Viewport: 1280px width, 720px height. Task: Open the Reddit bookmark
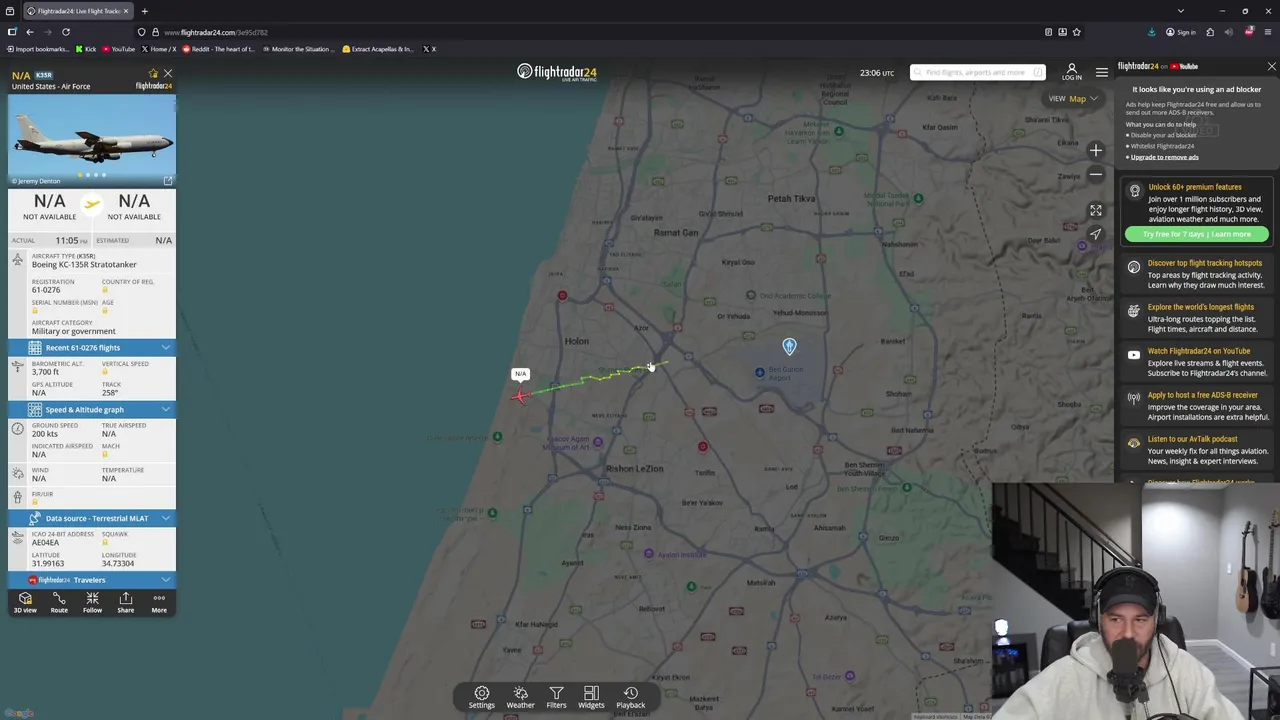[218, 49]
